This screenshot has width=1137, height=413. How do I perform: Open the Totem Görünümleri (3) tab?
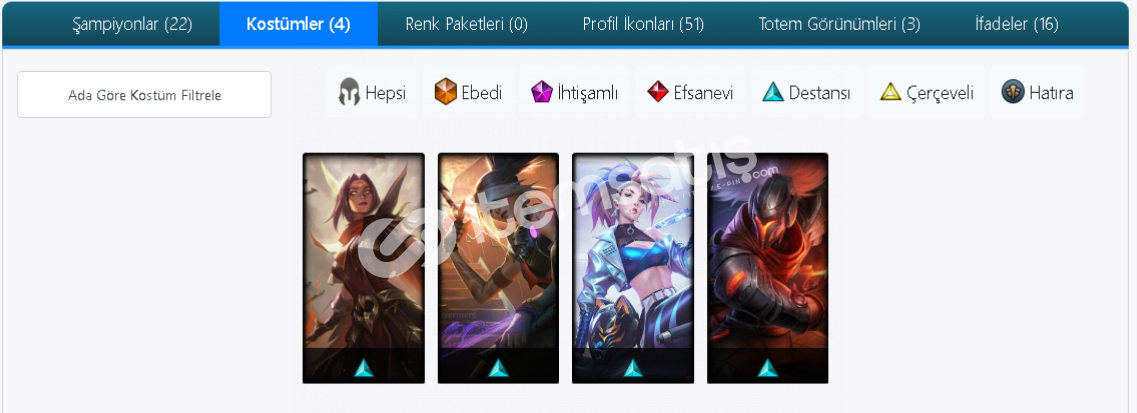tap(840, 24)
